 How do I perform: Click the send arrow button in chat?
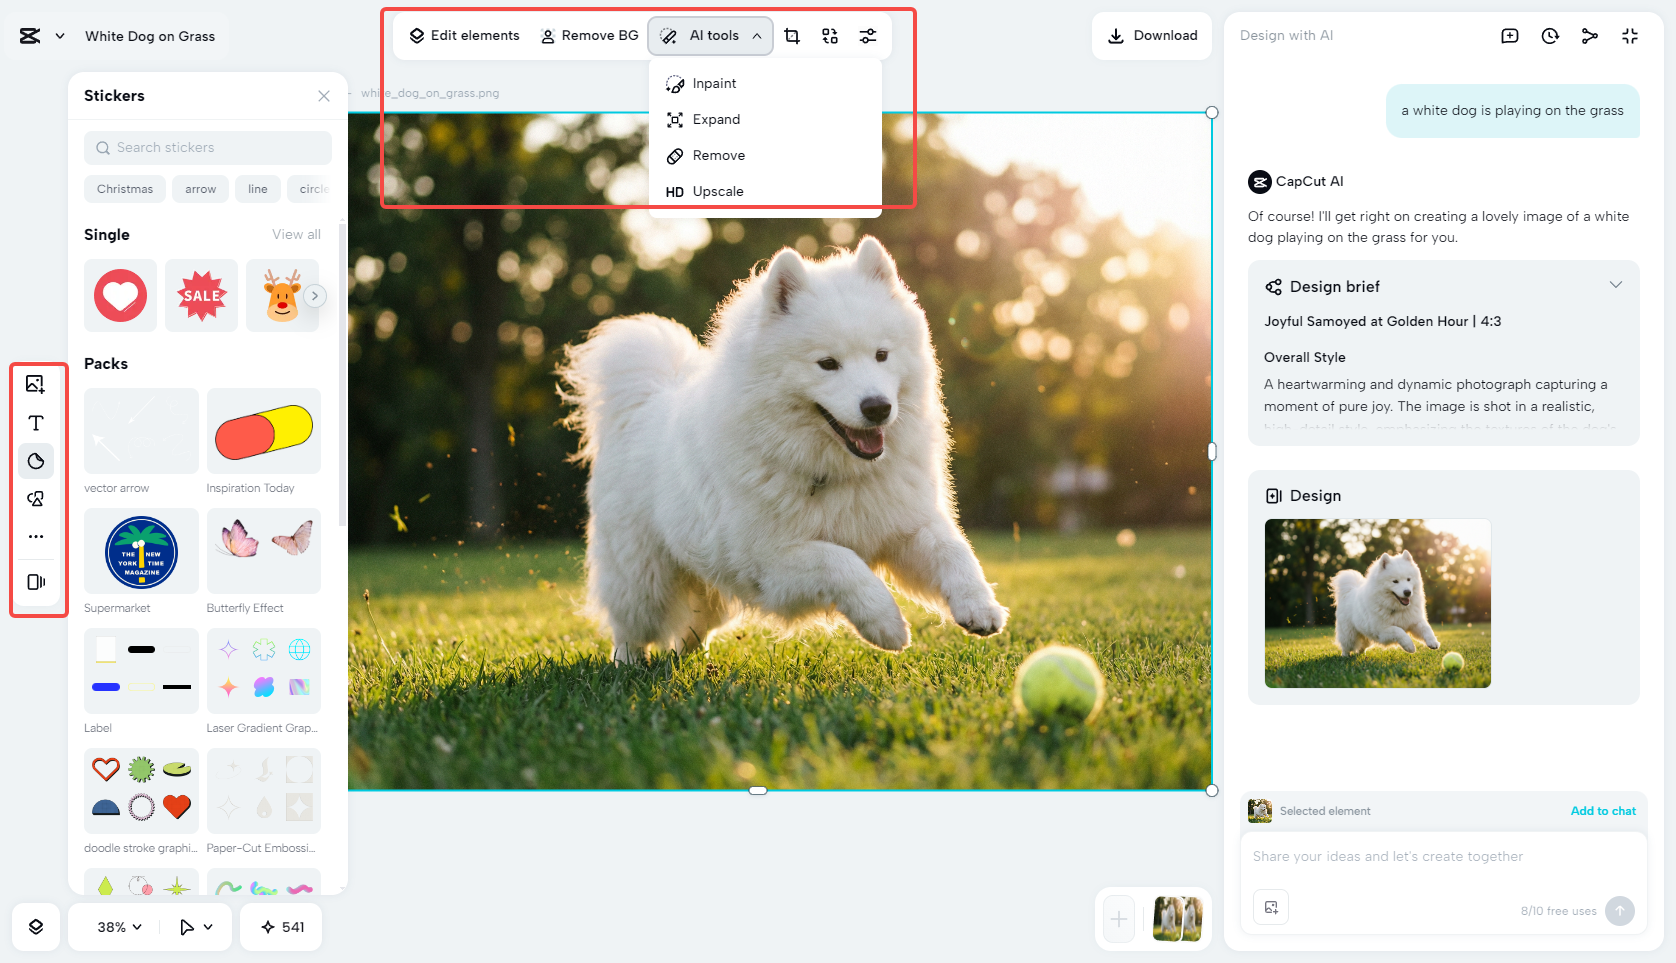[x=1620, y=911]
